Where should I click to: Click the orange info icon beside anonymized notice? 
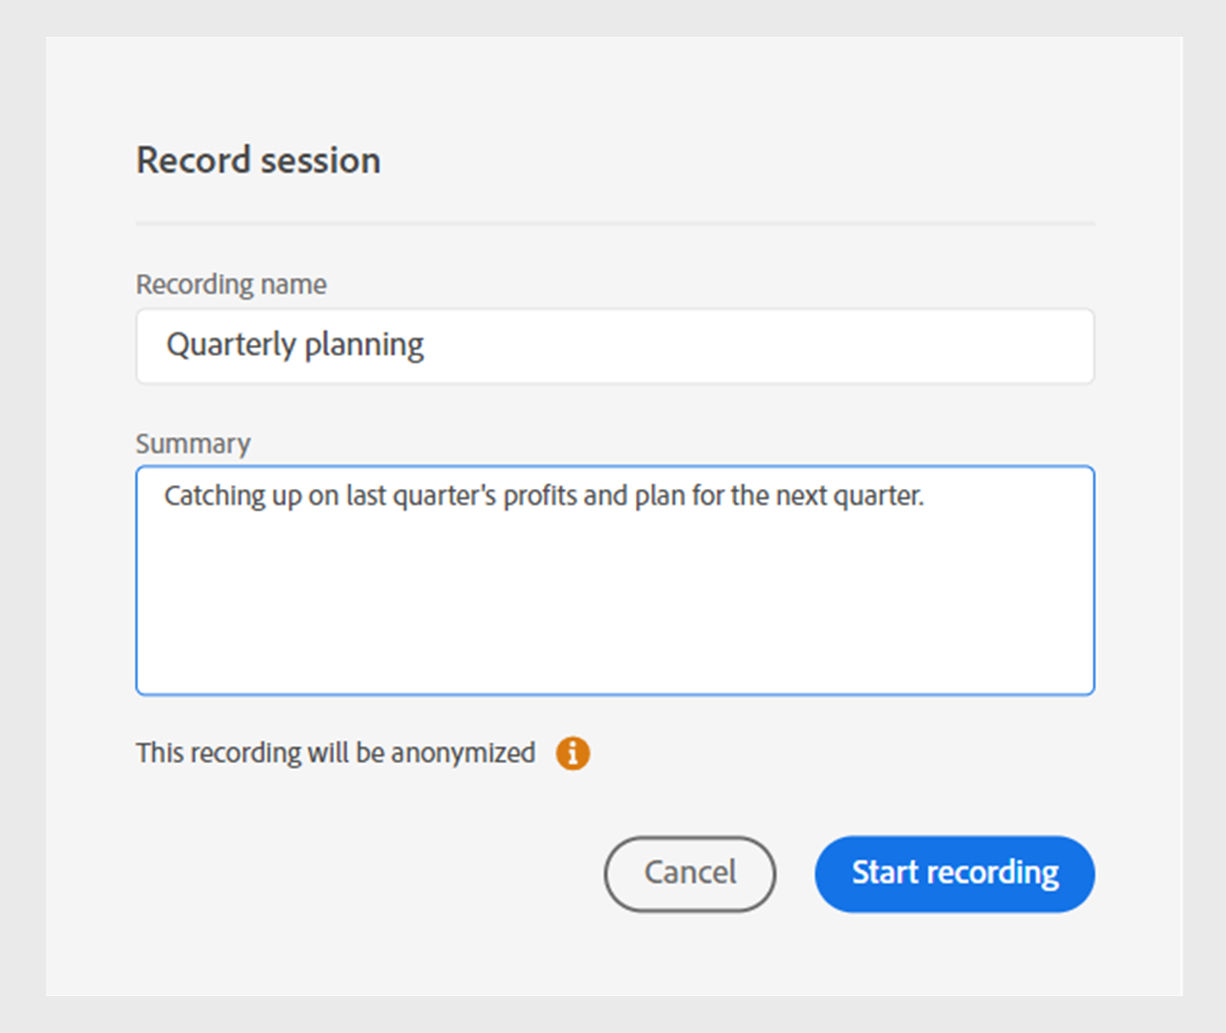point(573,753)
